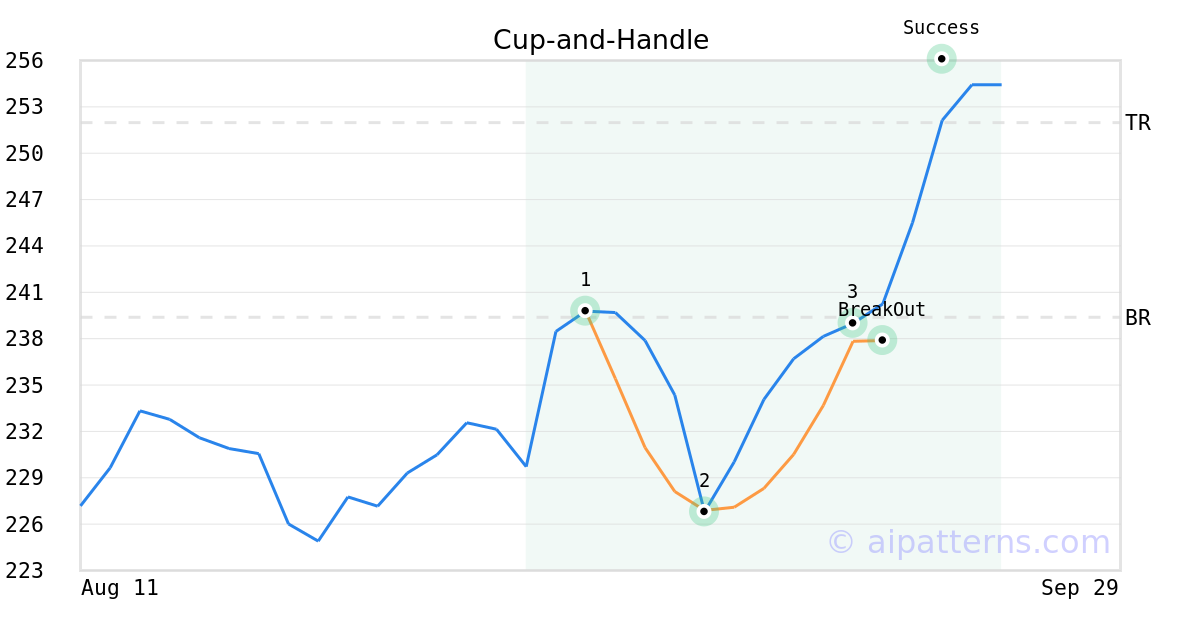Image resolution: width=1200 pixels, height=630 pixels.
Task: Click the 256 price axis label
Action: [x=24, y=61]
